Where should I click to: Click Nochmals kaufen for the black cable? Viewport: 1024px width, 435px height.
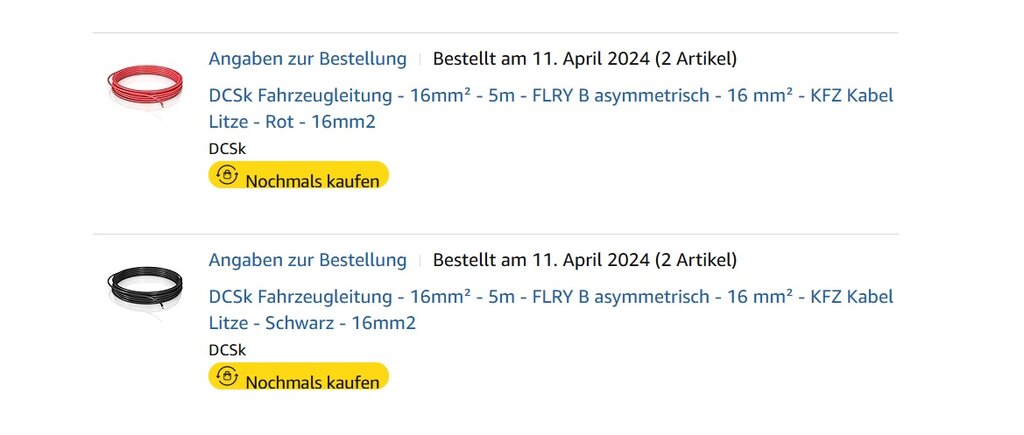(x=298, y=376)
